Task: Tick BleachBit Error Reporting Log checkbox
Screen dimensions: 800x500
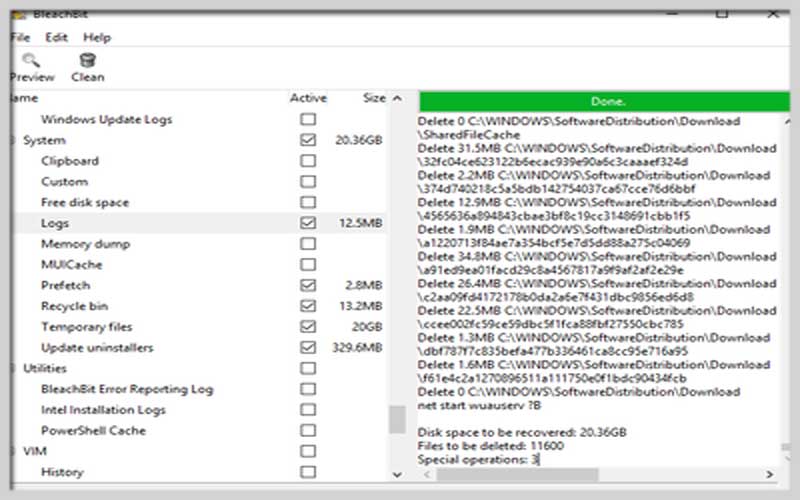Action: coord(308,389)
